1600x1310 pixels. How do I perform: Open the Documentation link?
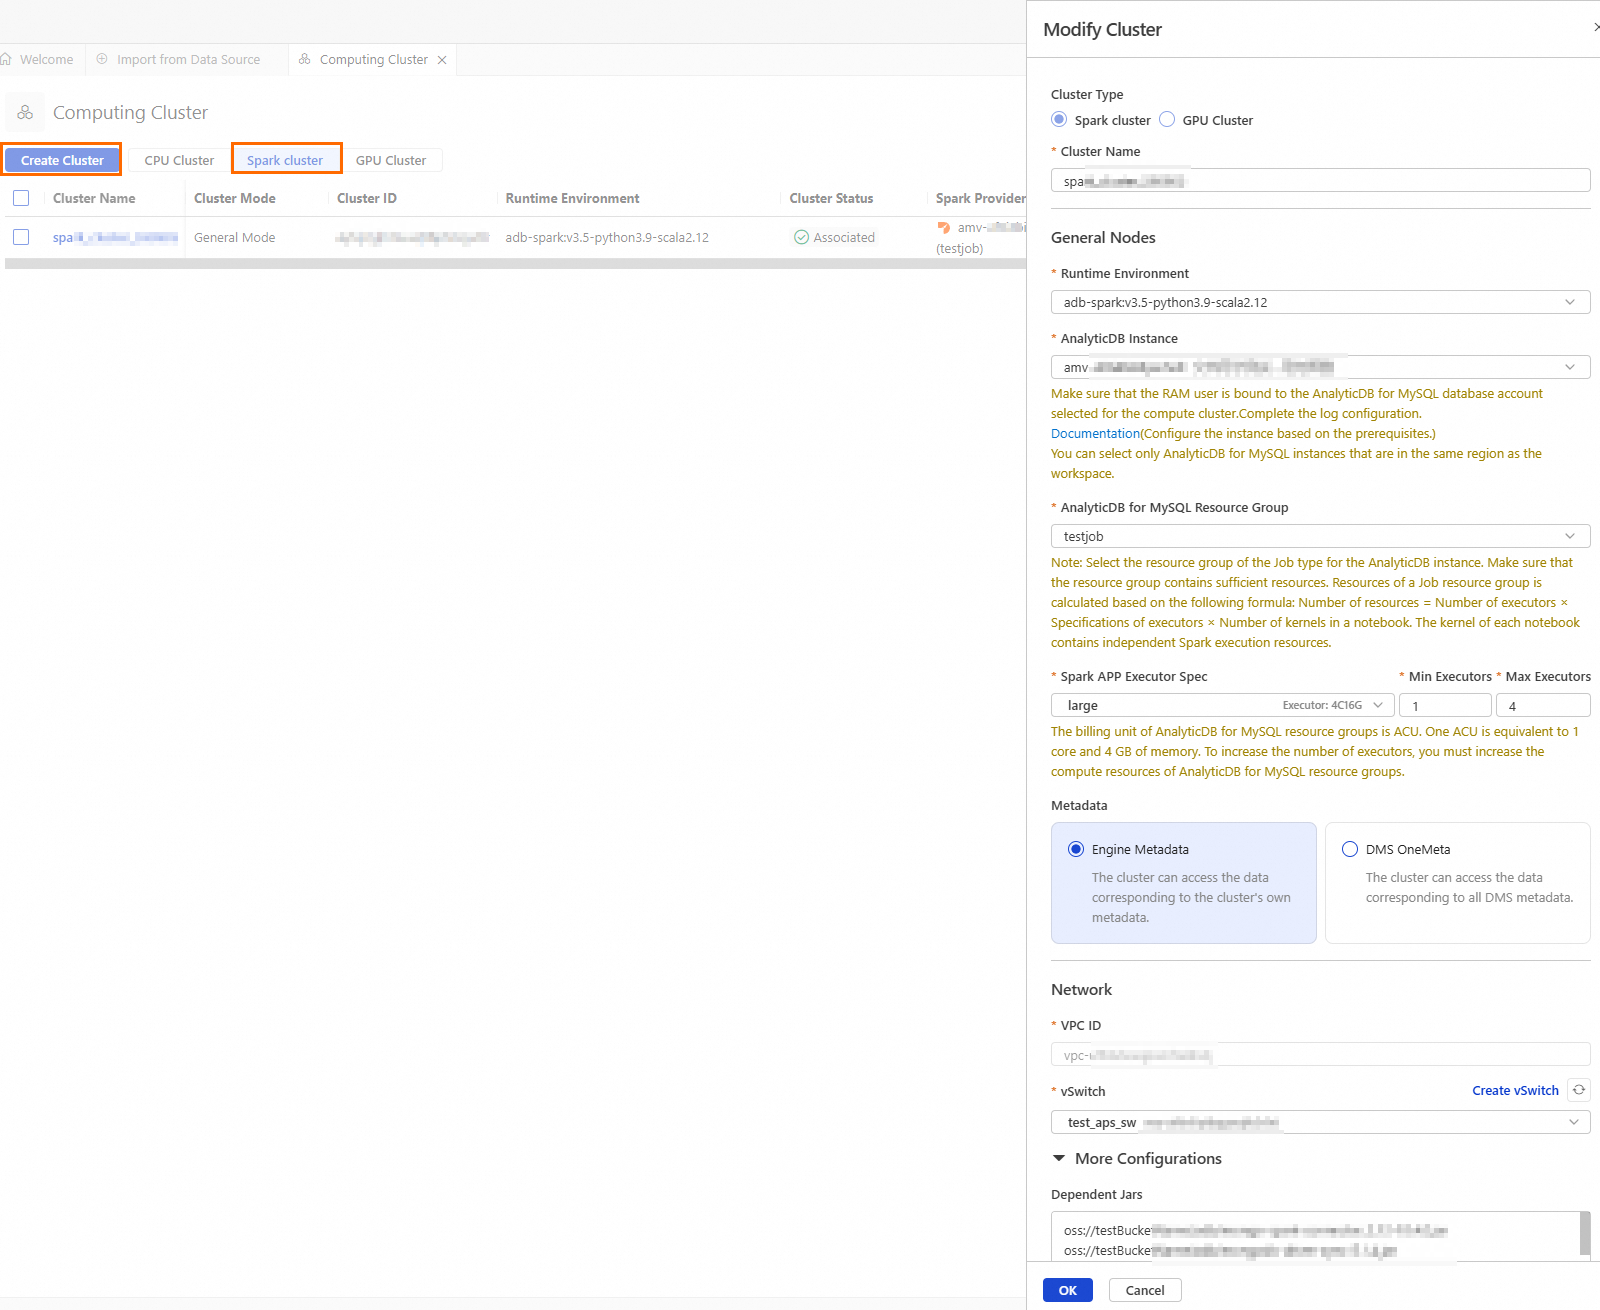coord(1095,433)
